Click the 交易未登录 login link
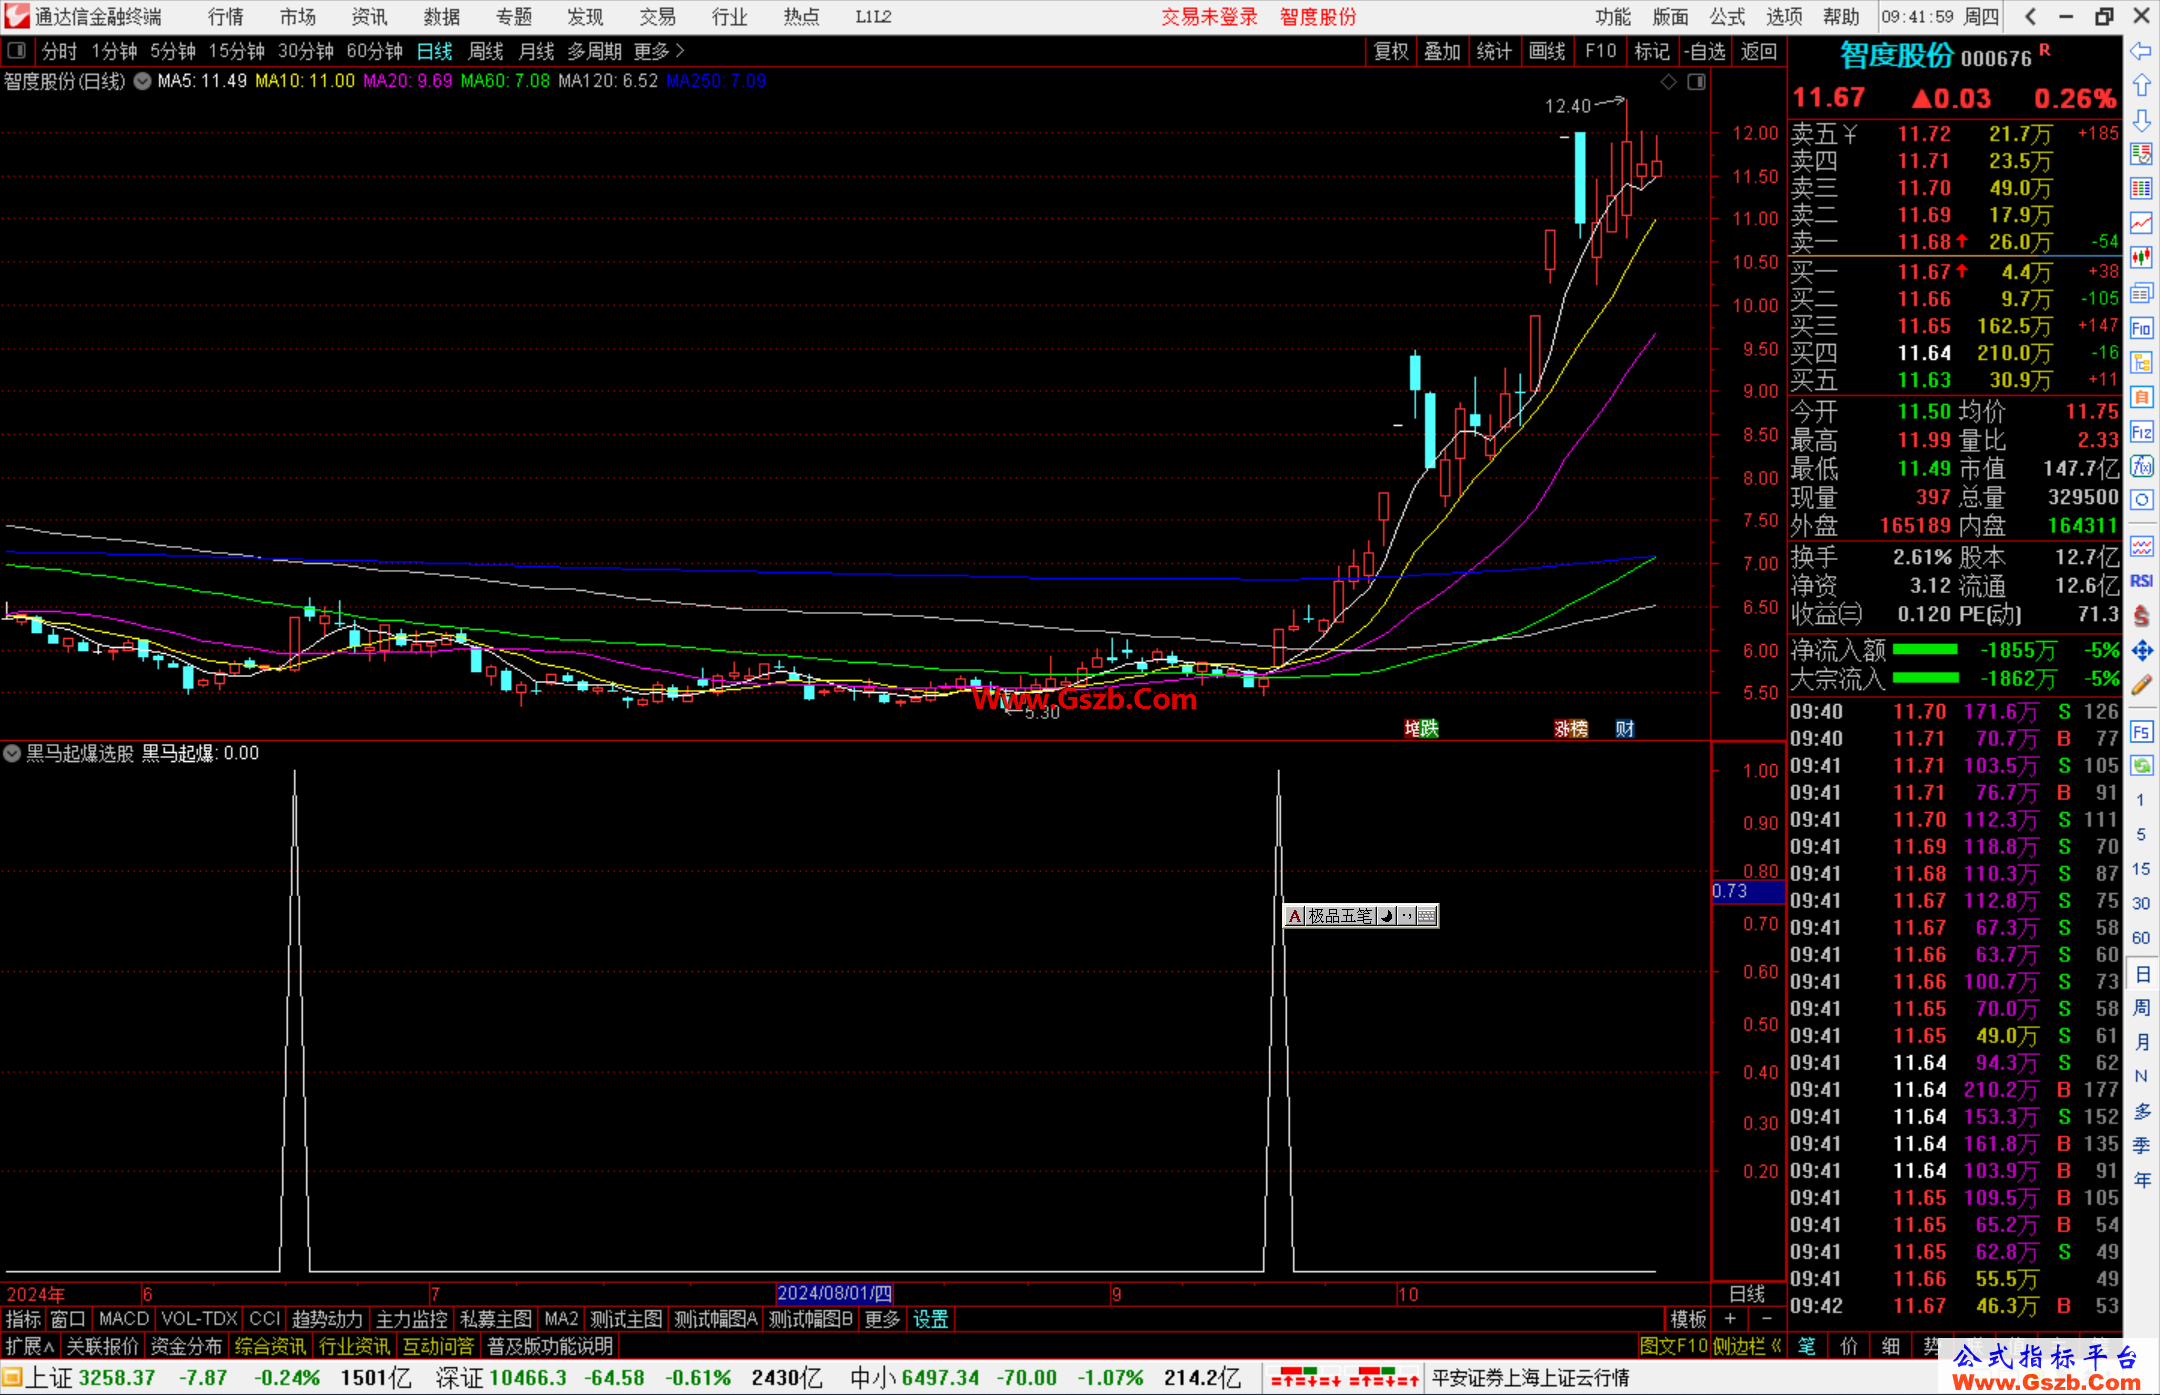 click(1209, 17)
